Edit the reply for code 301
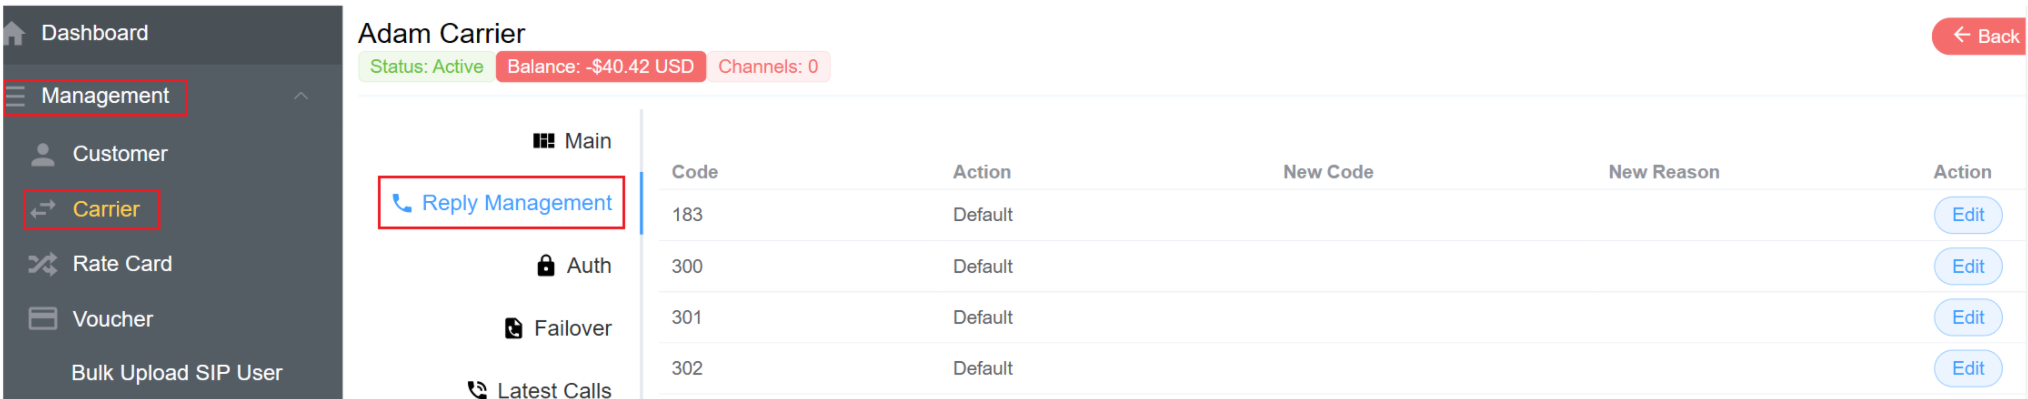This screenshot has height=399, width=2028. pos(1968,318)
